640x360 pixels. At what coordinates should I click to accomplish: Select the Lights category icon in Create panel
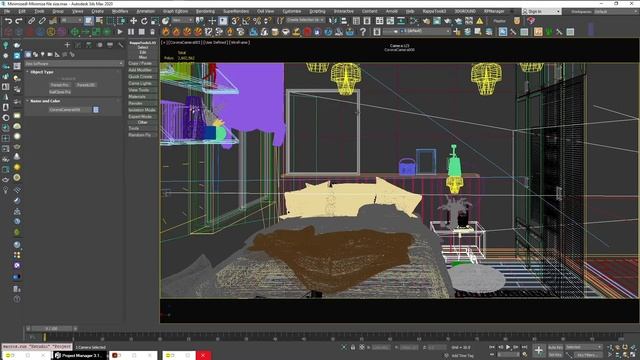click(x=42, y=54)
